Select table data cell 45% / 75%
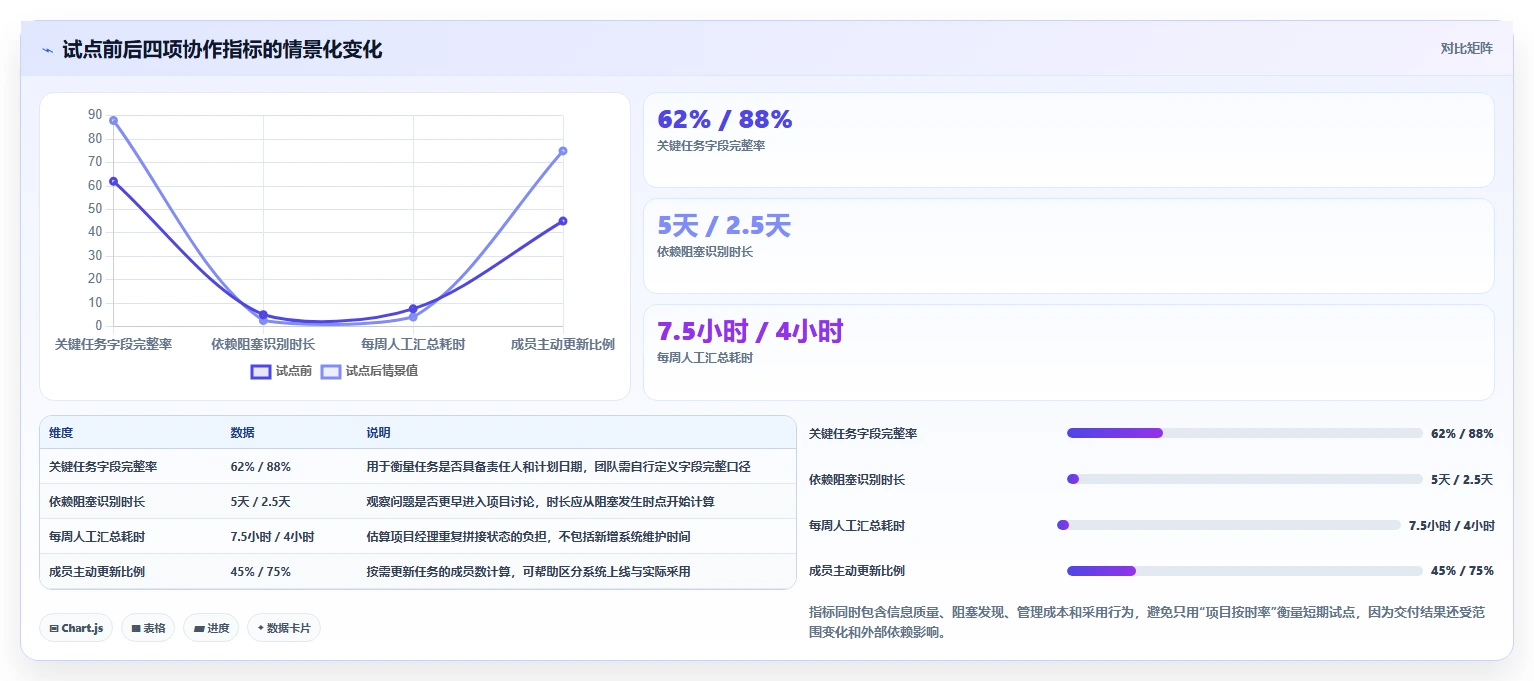This screenshot has width=1534, height=681. pos(260,572)
